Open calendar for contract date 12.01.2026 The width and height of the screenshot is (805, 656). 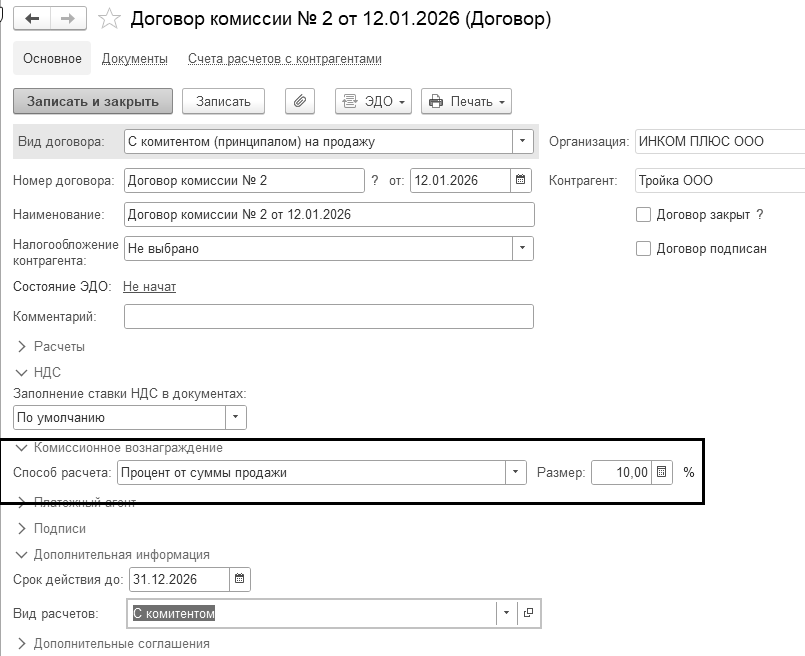coord(521,180)
